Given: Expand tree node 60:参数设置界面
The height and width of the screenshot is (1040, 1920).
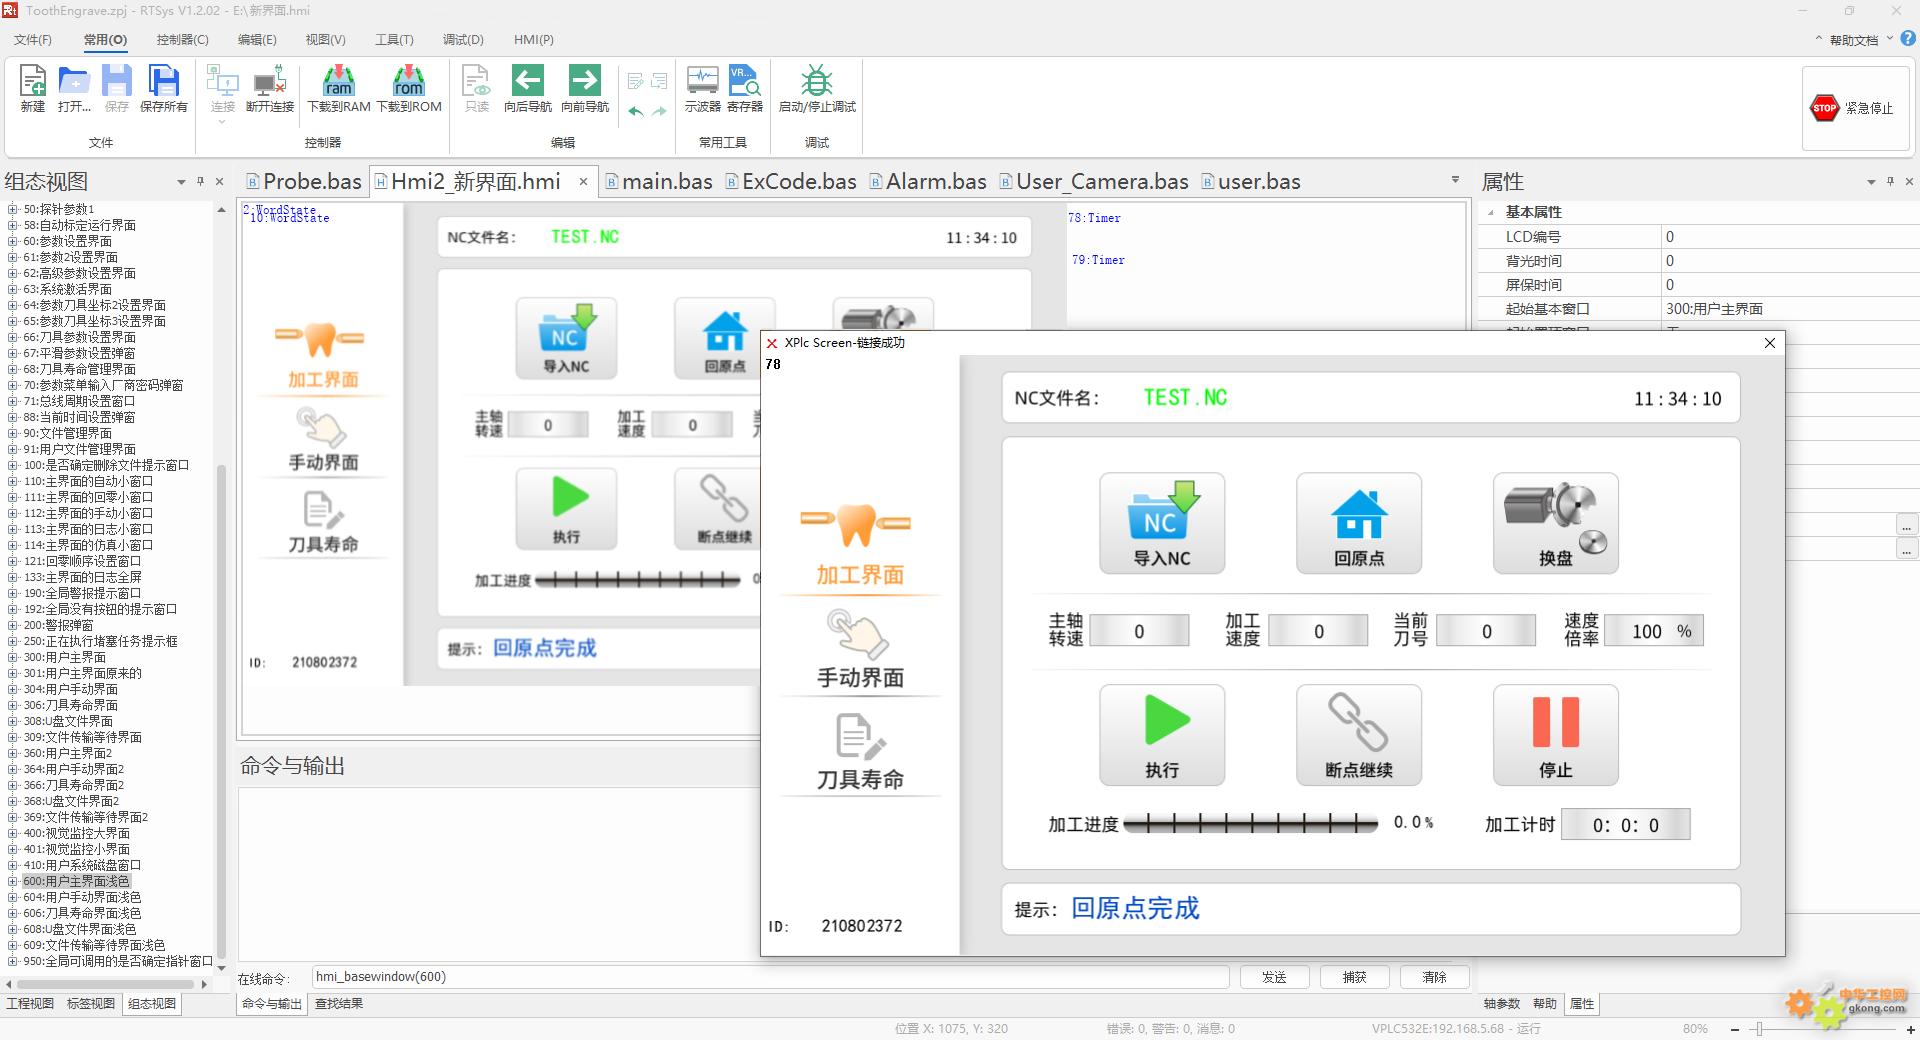Looking at the screenshot, I should click(13, 241).
